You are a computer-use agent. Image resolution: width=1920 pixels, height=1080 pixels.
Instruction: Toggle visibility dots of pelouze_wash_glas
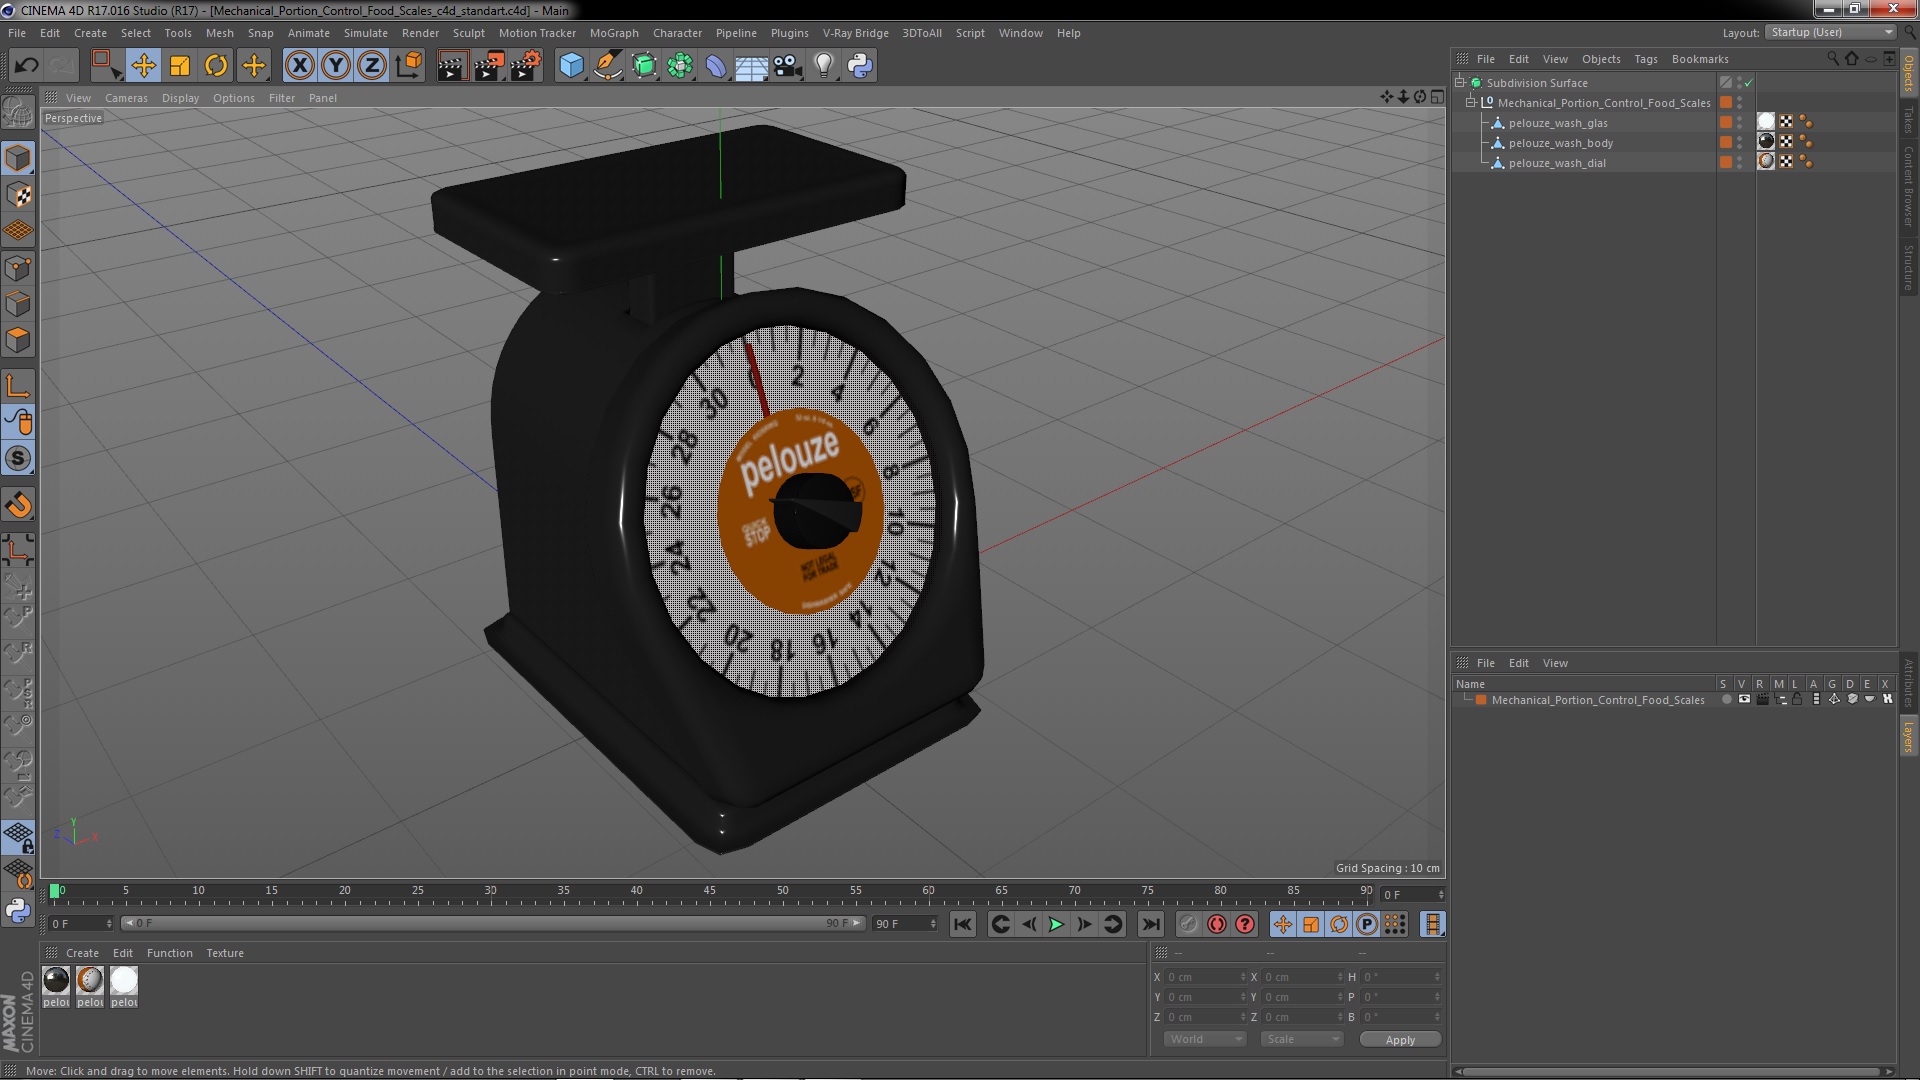point(1740,123)
